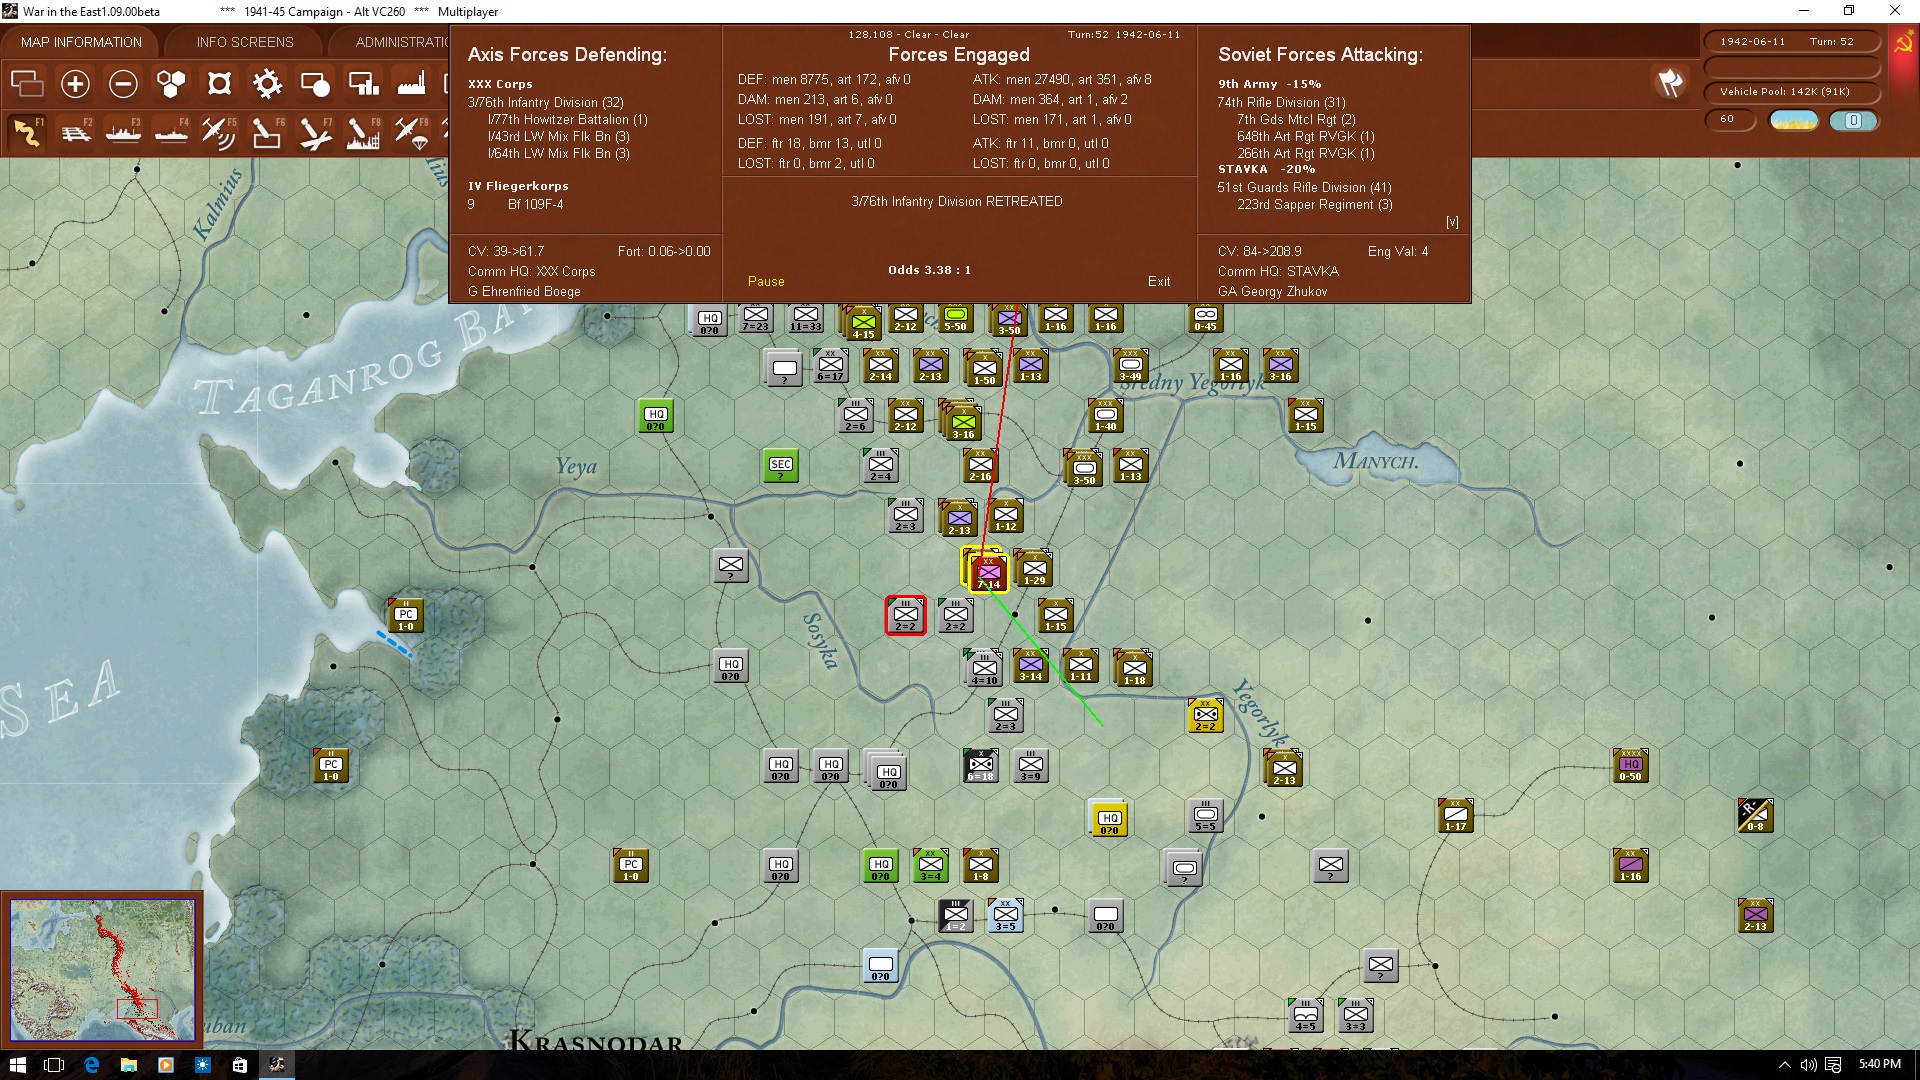This screenshot has width=1920, height=1080.
Task: Select F1 move mode button
Action: coord(27,132)
